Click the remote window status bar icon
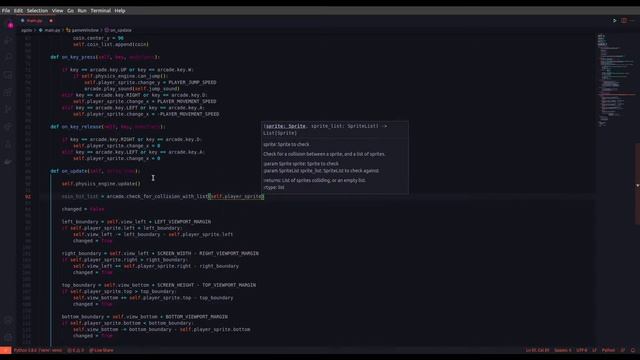Image resolution: width=640 pixels, height=360 pixels. coord(5,350)
